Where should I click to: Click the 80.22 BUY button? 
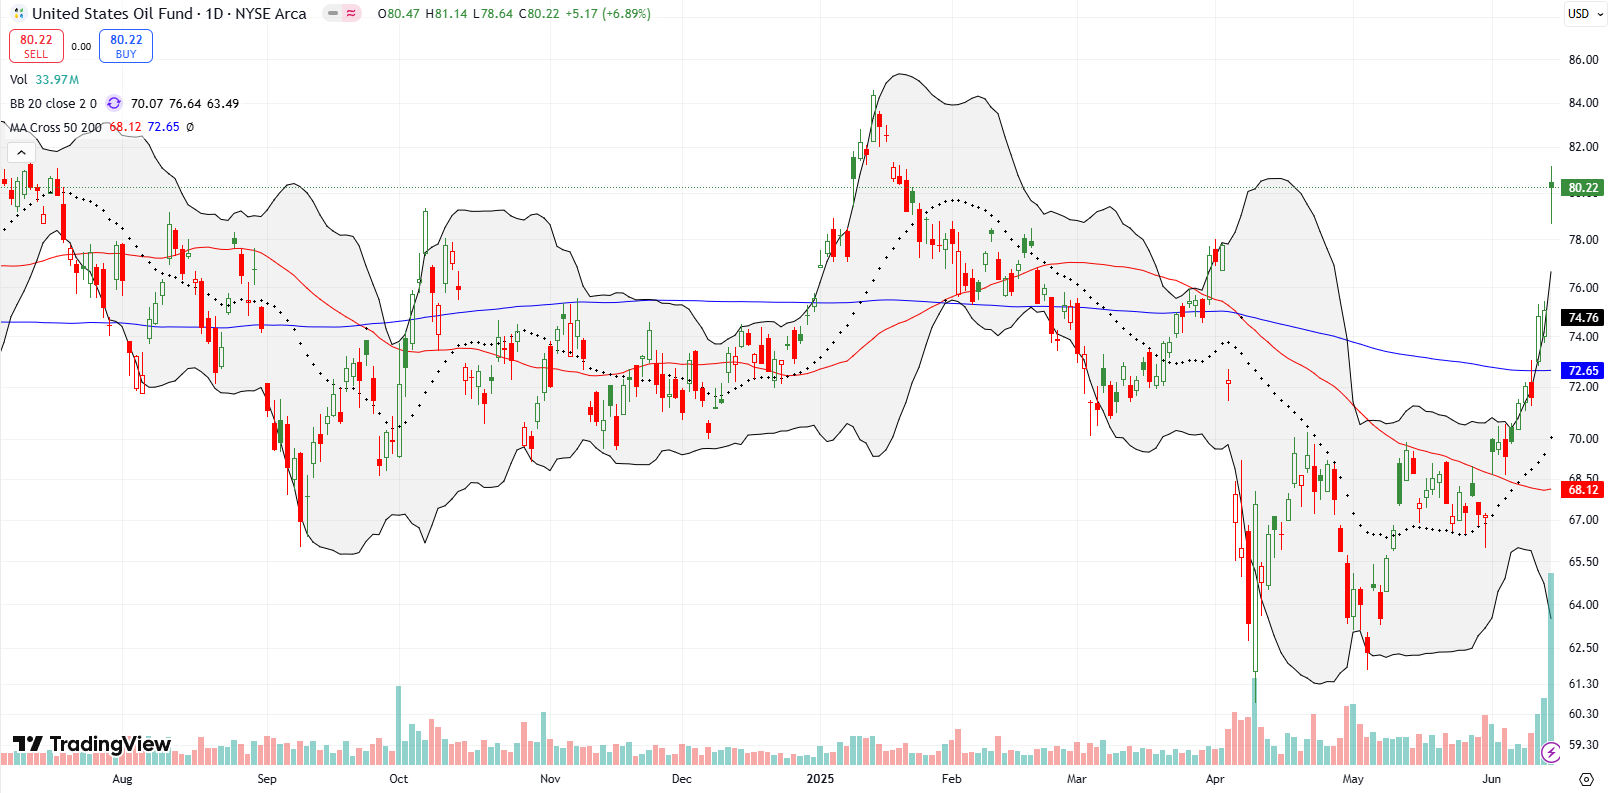[x=126, y=46]
